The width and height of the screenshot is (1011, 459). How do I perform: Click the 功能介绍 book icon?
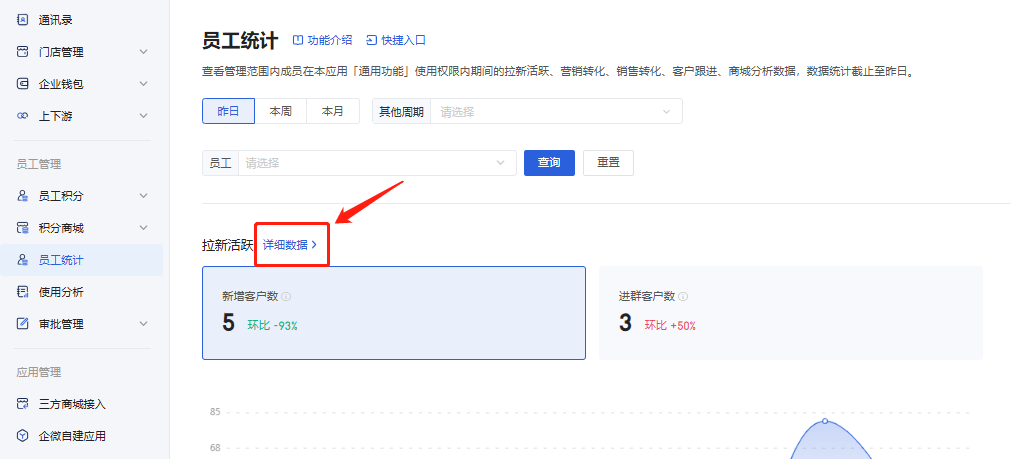tap(298, 40)
